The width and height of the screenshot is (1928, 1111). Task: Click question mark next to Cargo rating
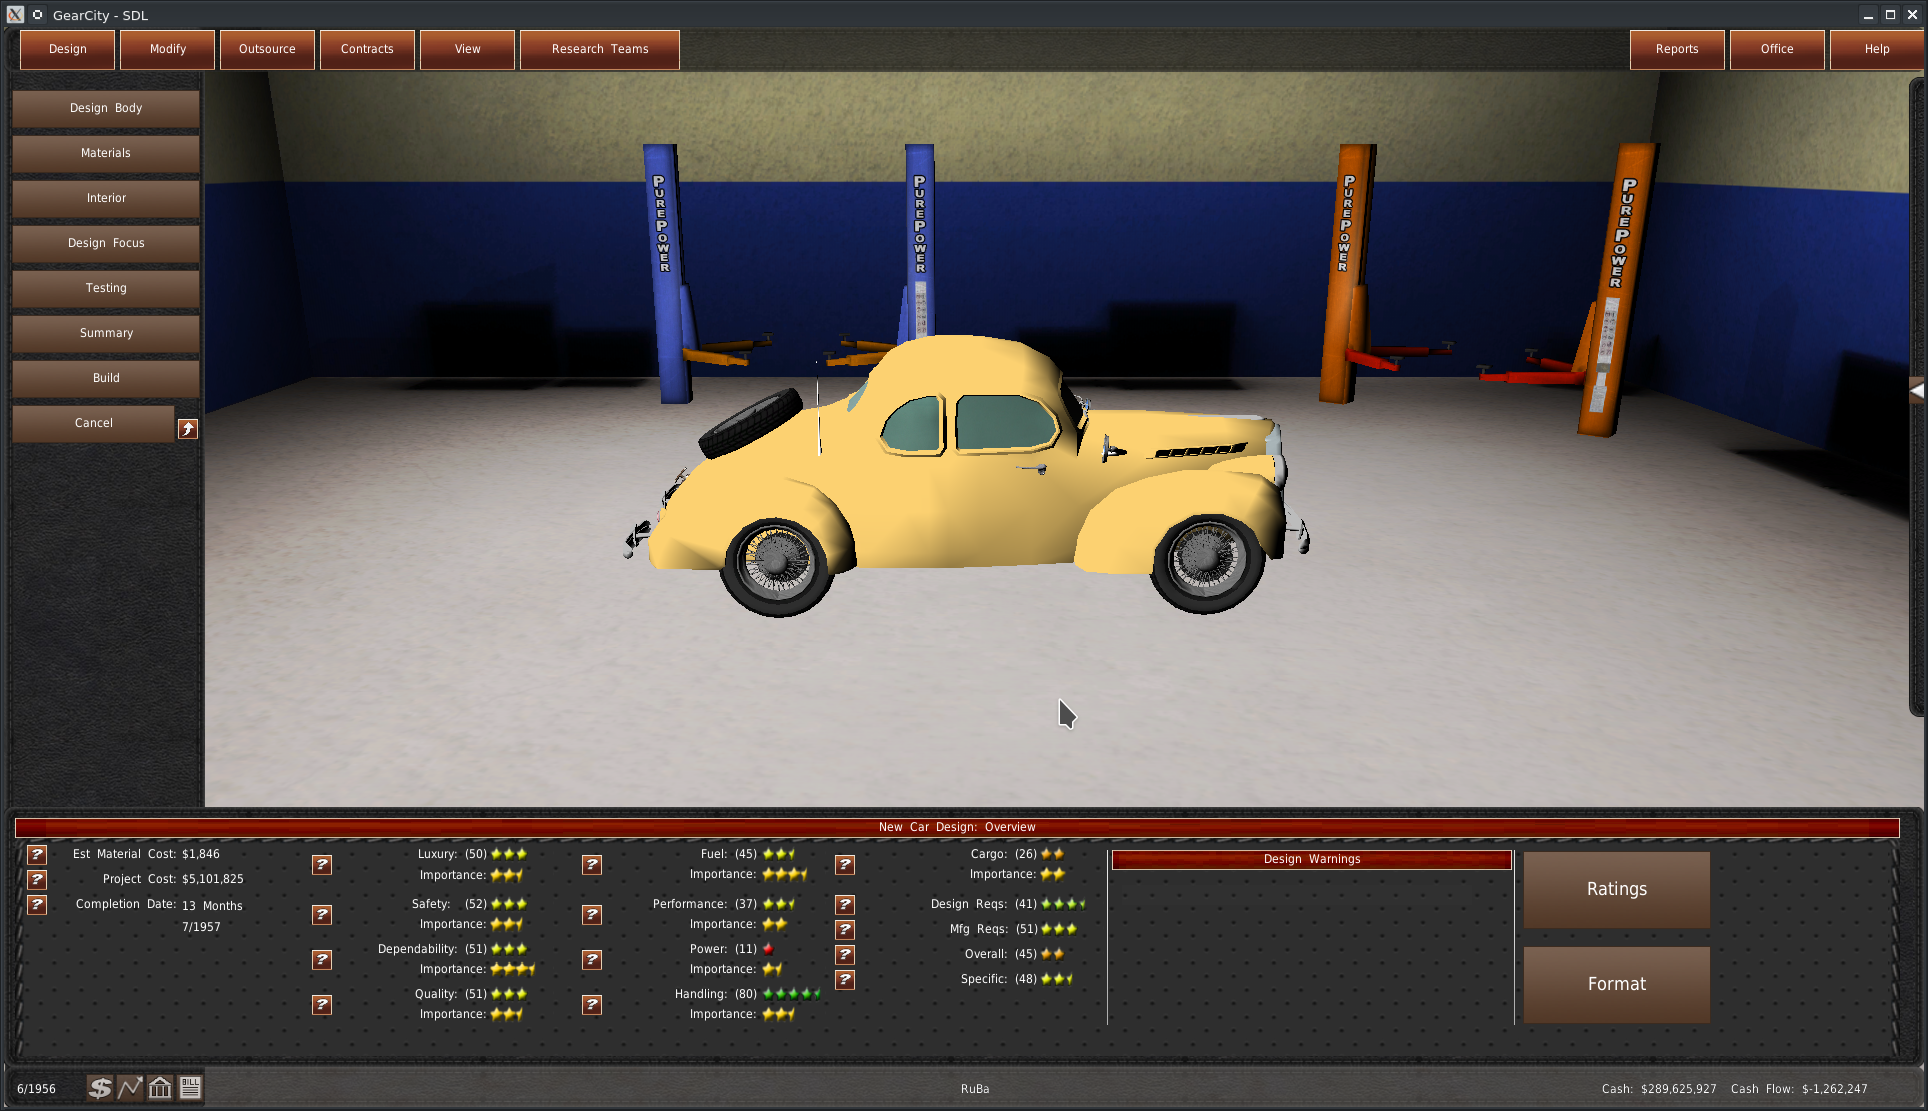845,864
